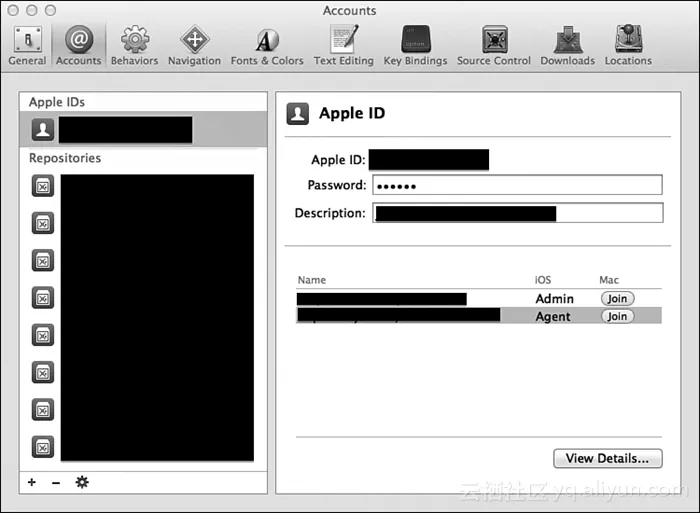Select the Admin team row
Viewport: 700px width, 513px height.
pyautogui.click(x=479, y=298)
